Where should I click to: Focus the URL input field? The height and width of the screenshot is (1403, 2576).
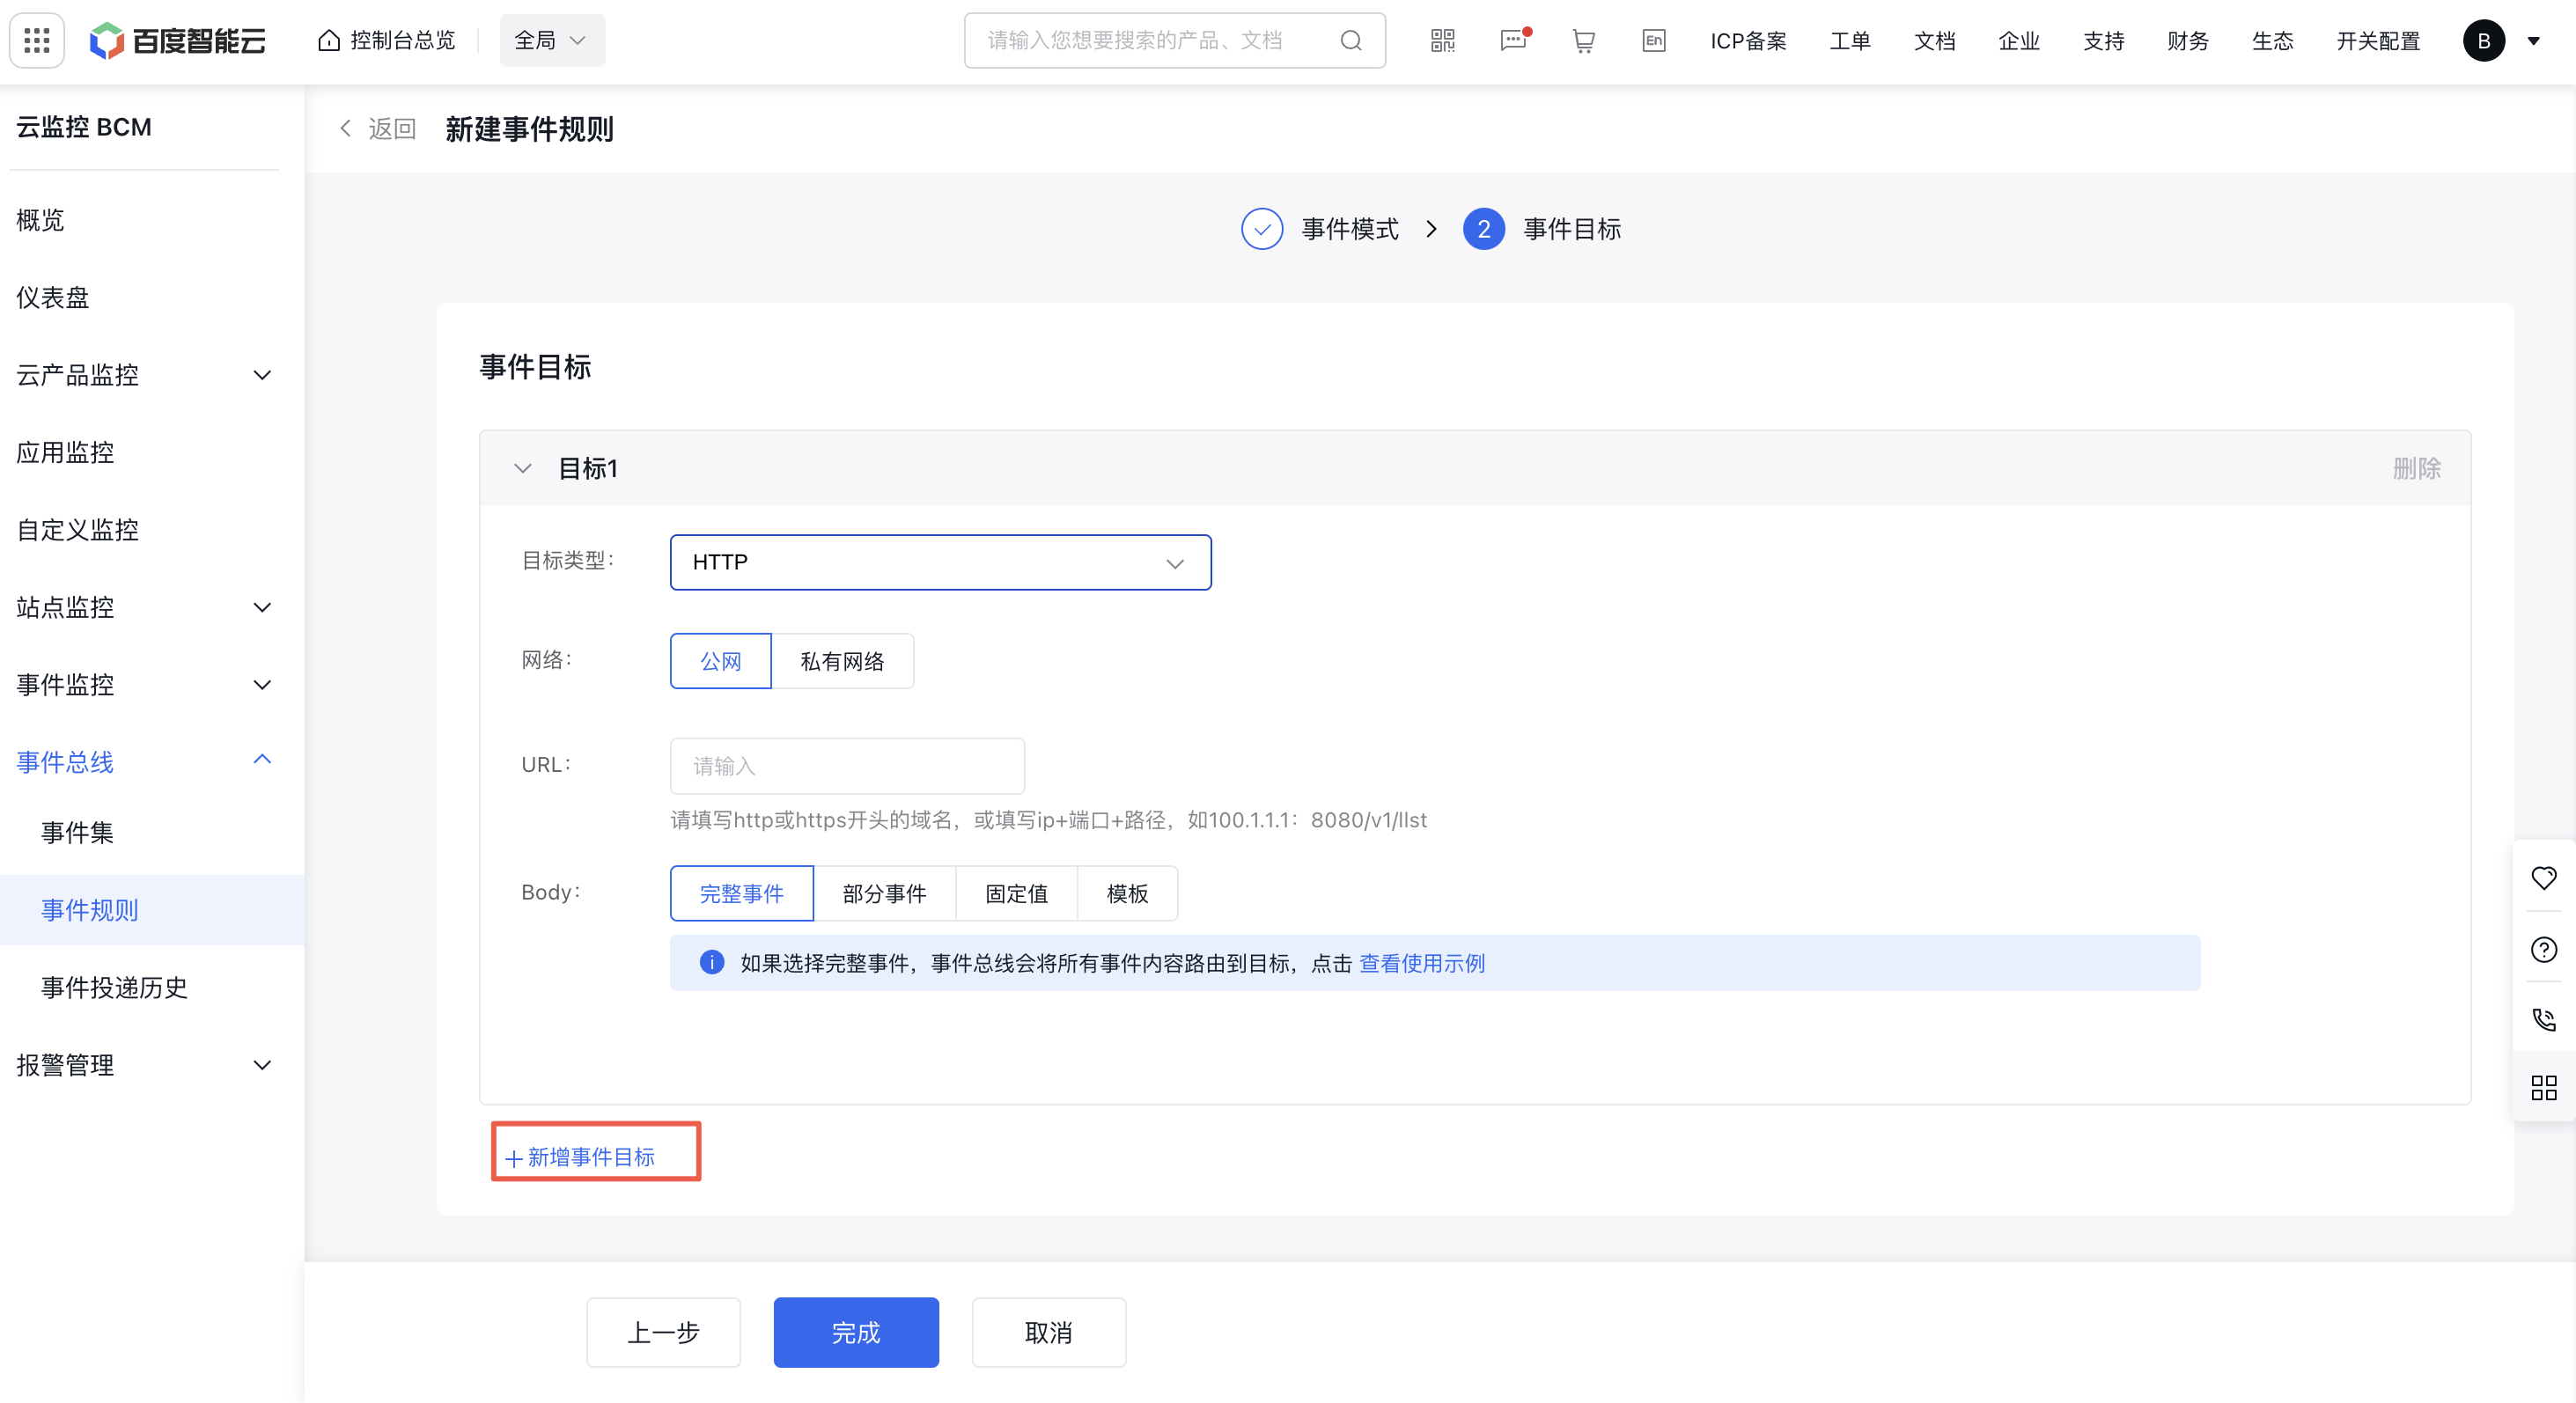(x=847, y=766)
